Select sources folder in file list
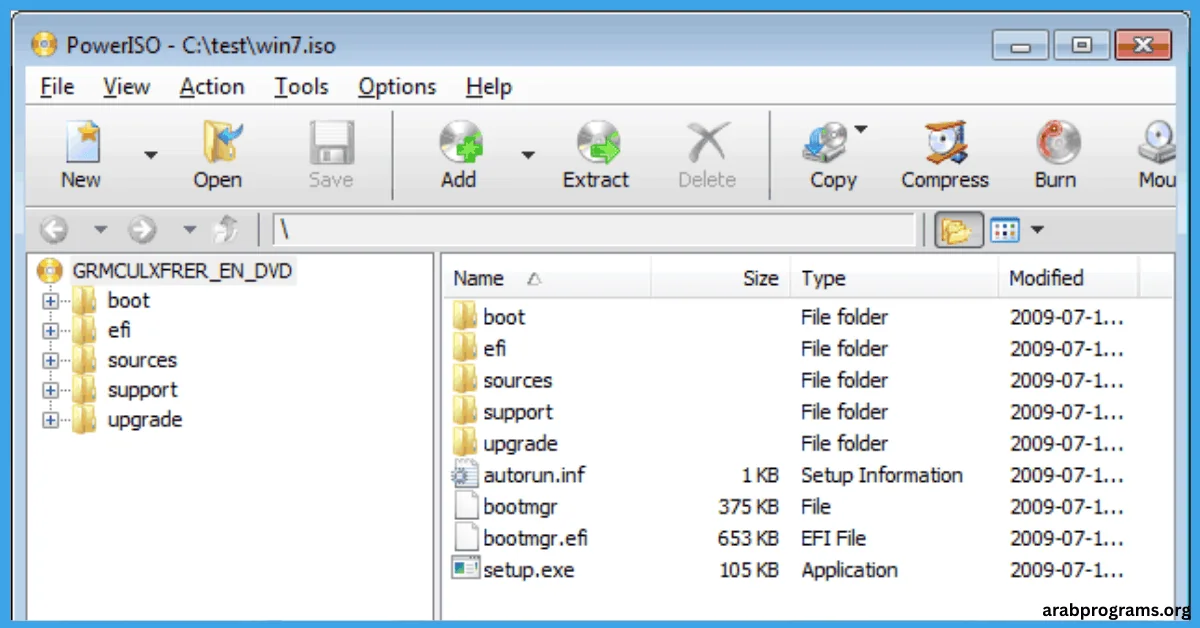The image size is (1200, 628). click(517, 380)
